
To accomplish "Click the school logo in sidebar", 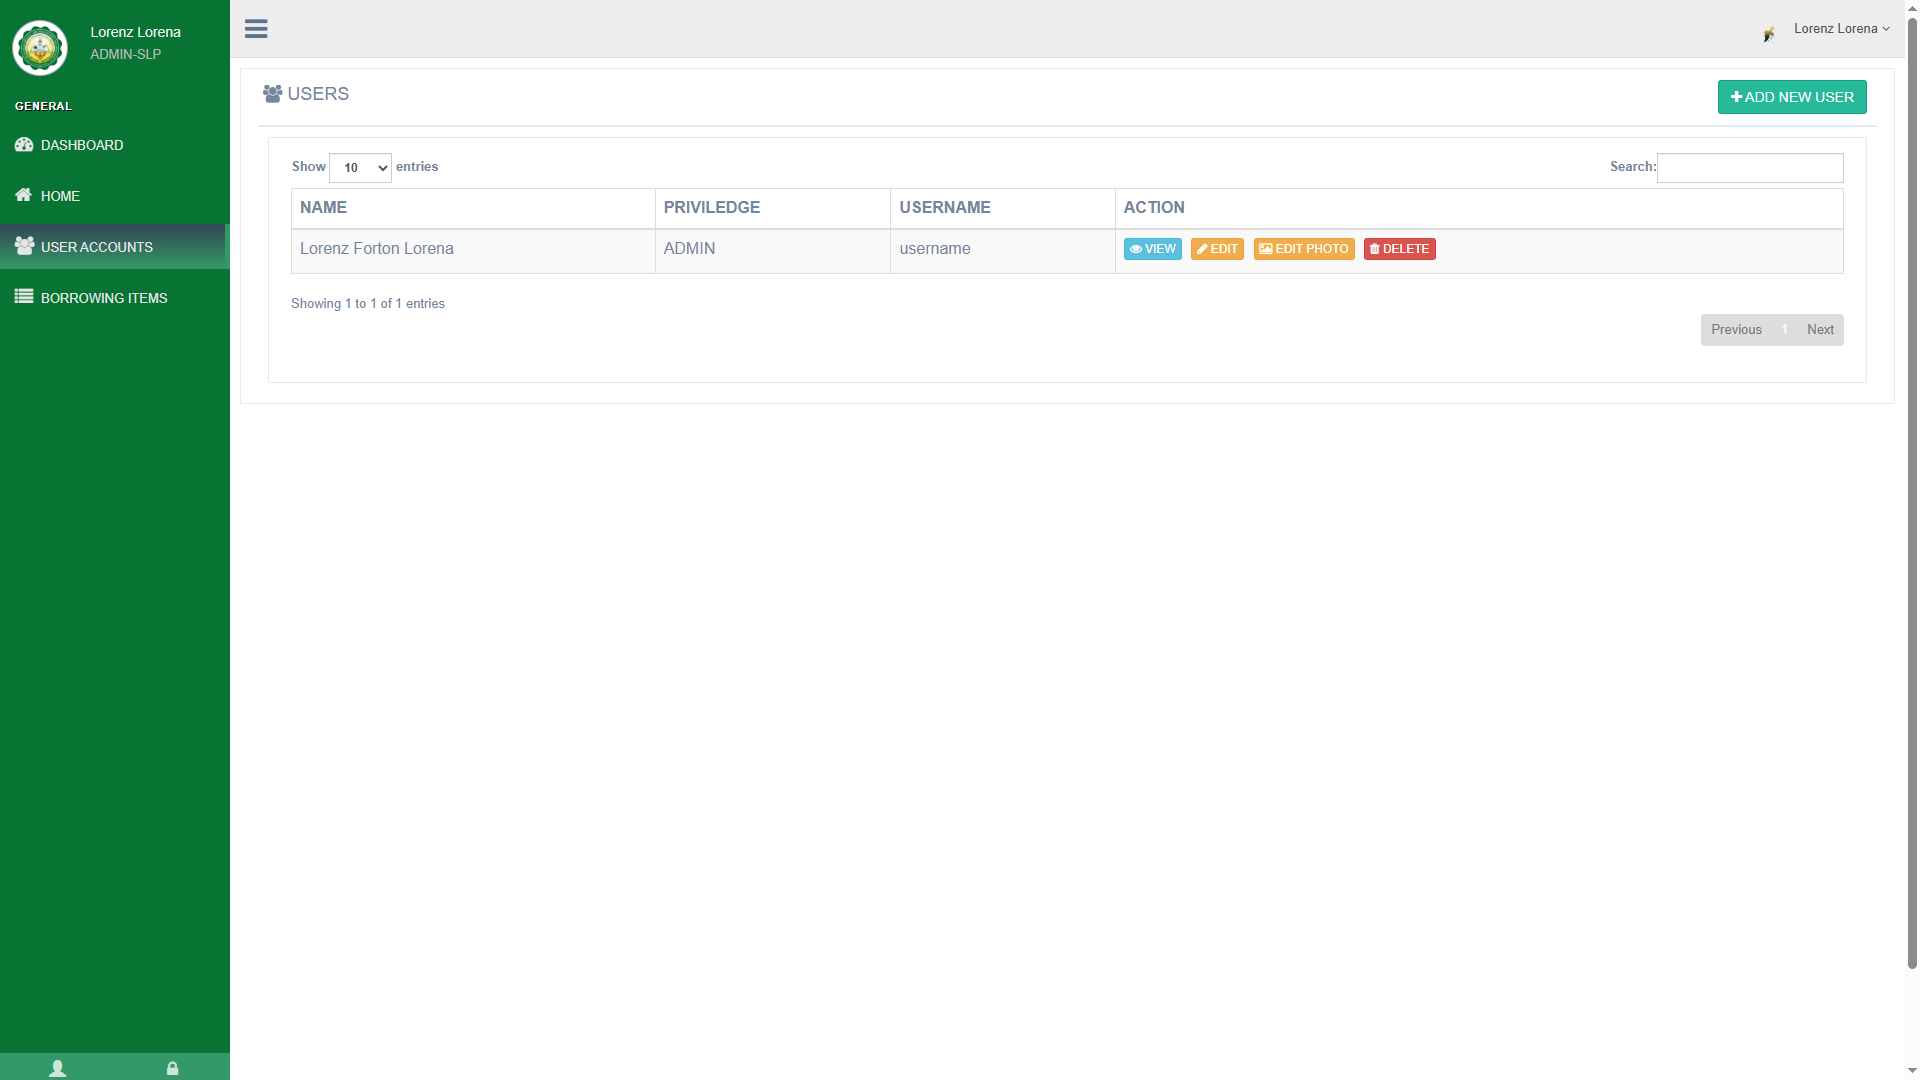I will coord(40,47).
